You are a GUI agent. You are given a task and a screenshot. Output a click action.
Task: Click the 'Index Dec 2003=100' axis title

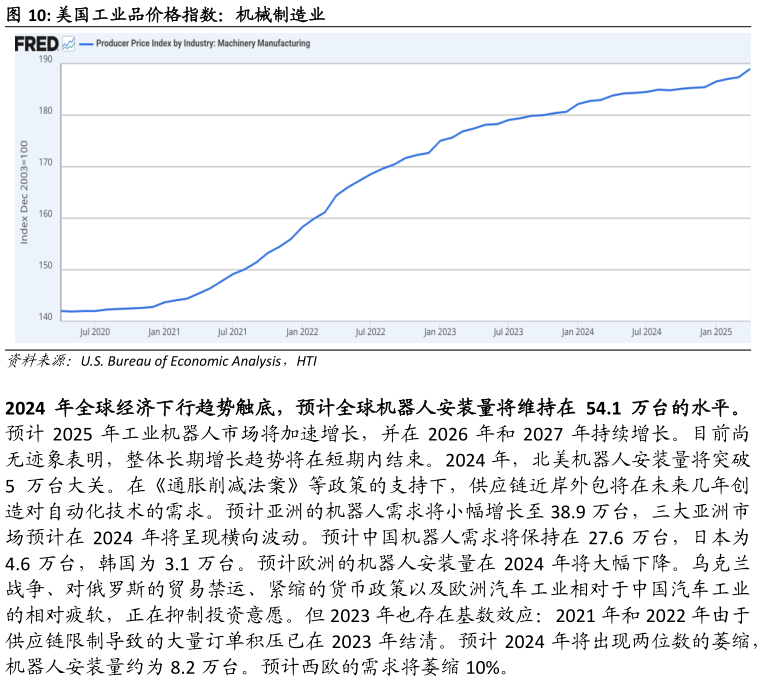[24, 192]
